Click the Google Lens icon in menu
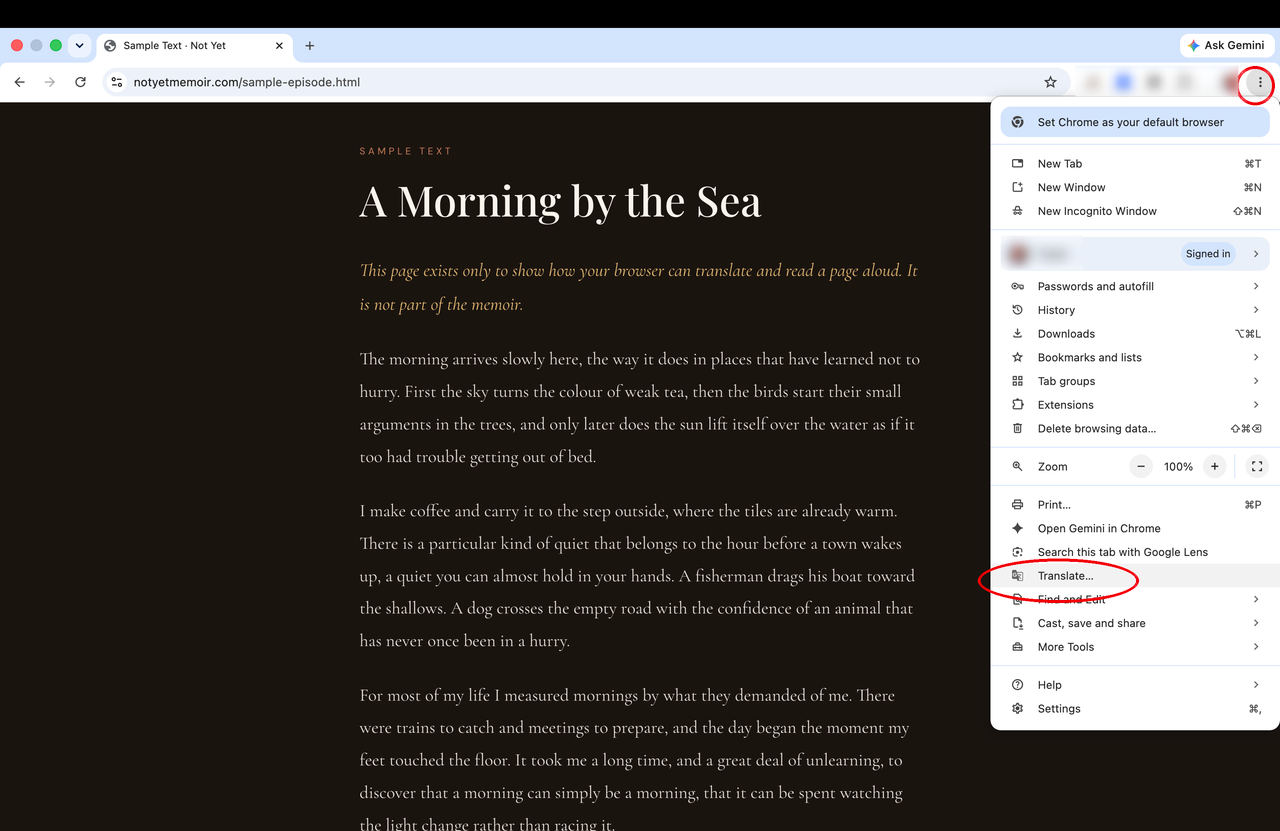 point(1017,552)
